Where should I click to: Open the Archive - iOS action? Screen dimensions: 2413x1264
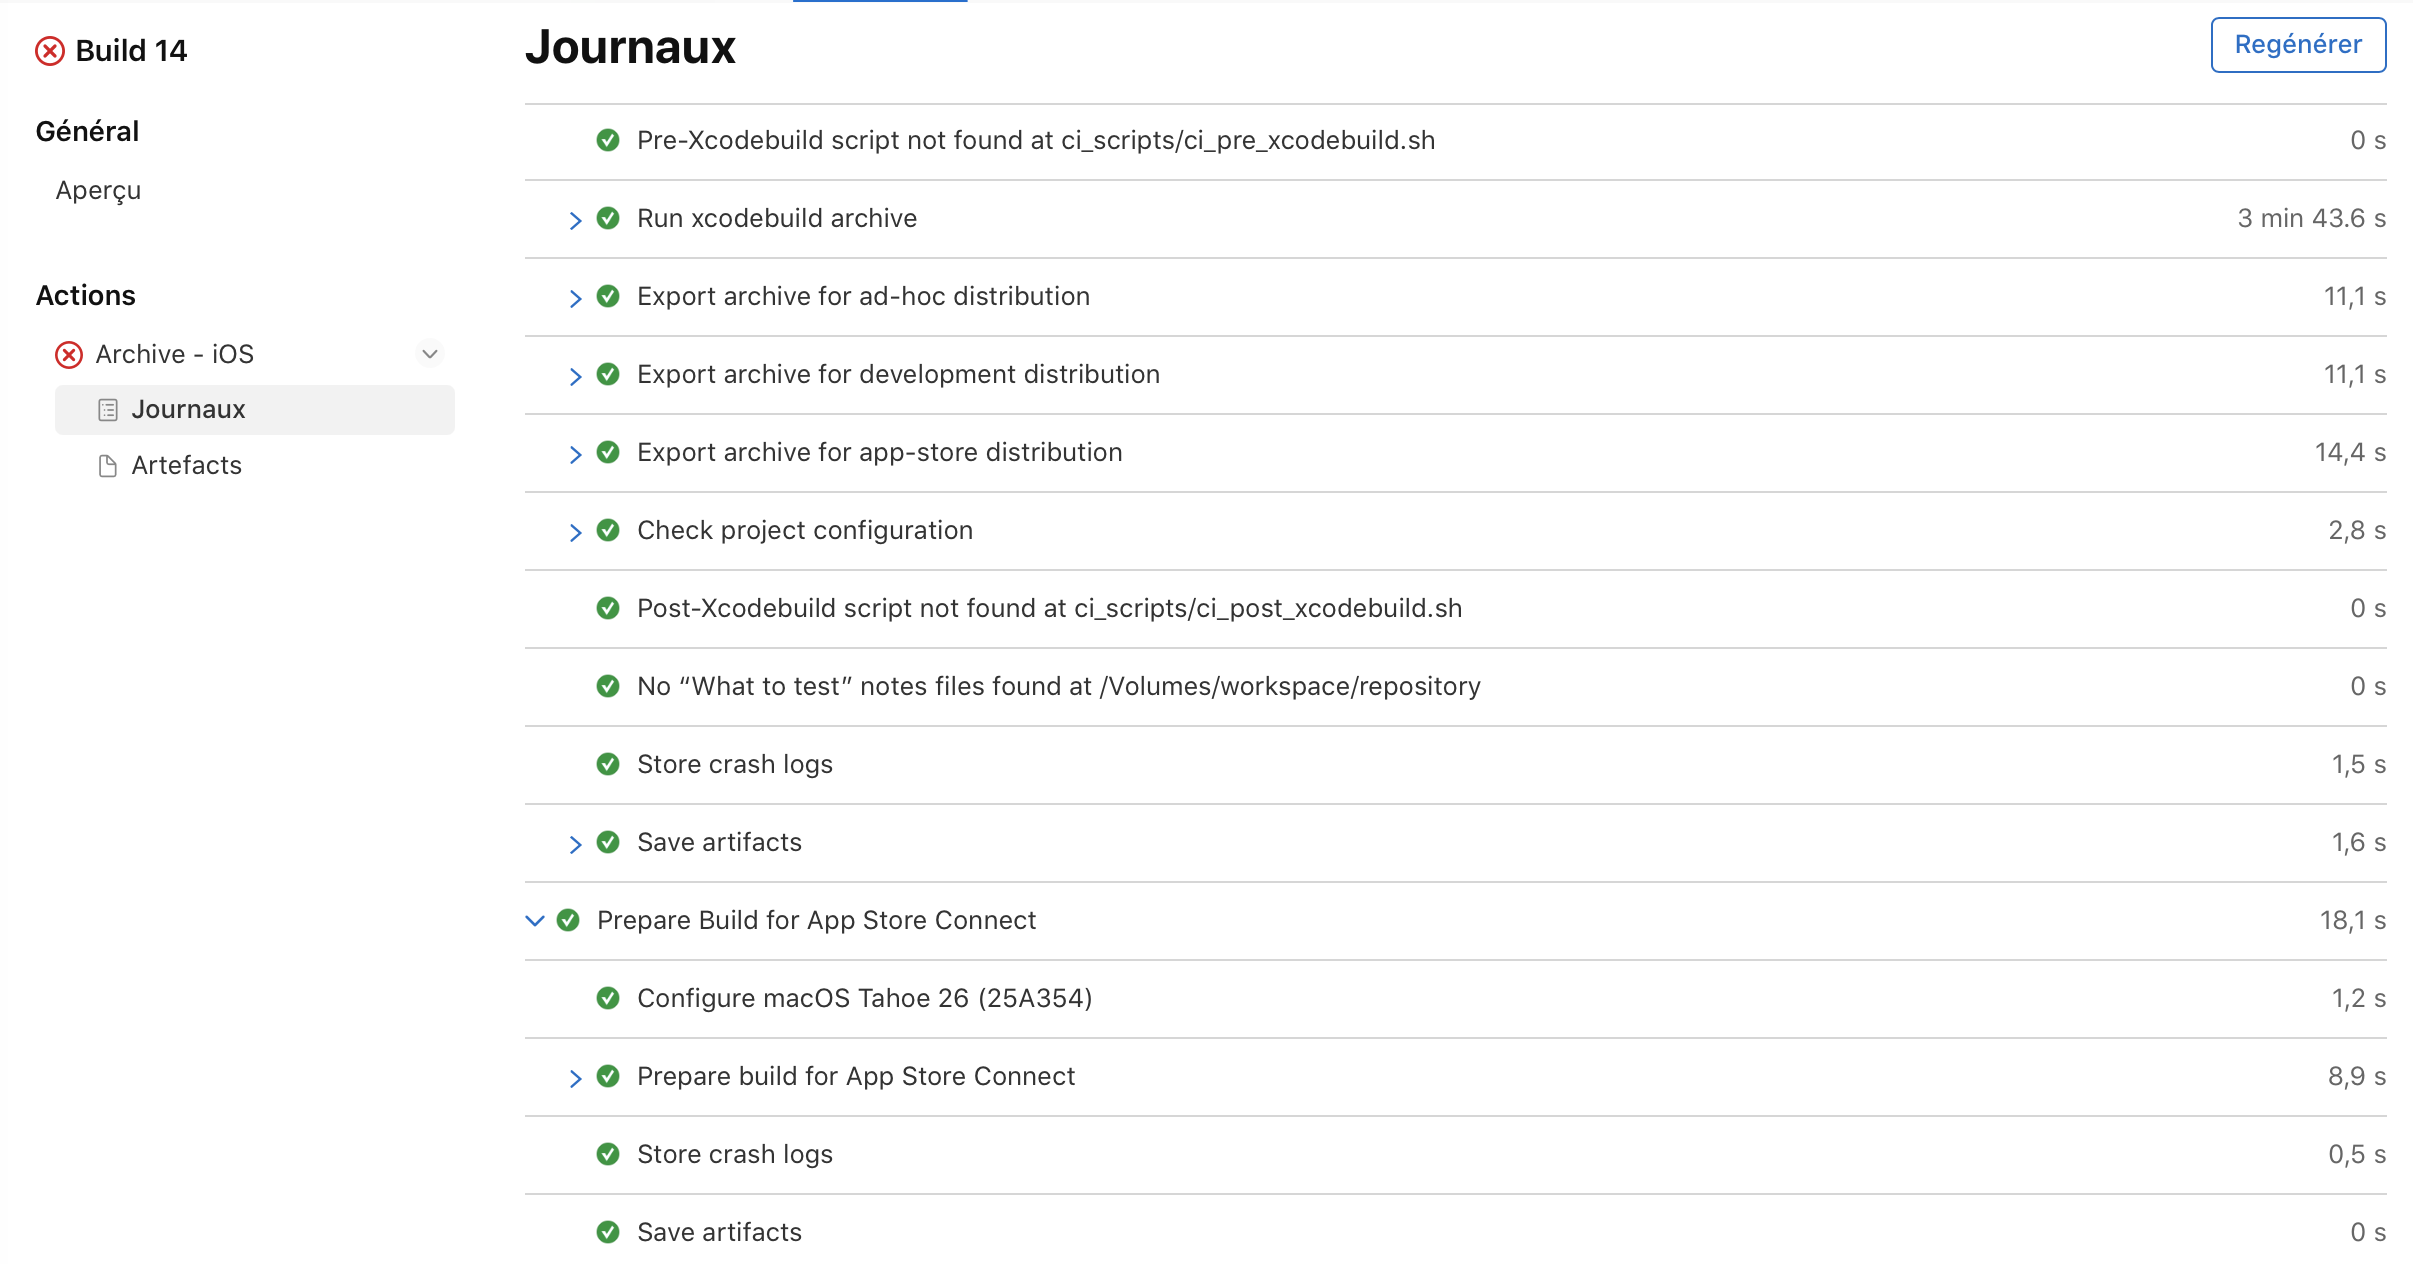pyautogui.click(x=175, y=354)
